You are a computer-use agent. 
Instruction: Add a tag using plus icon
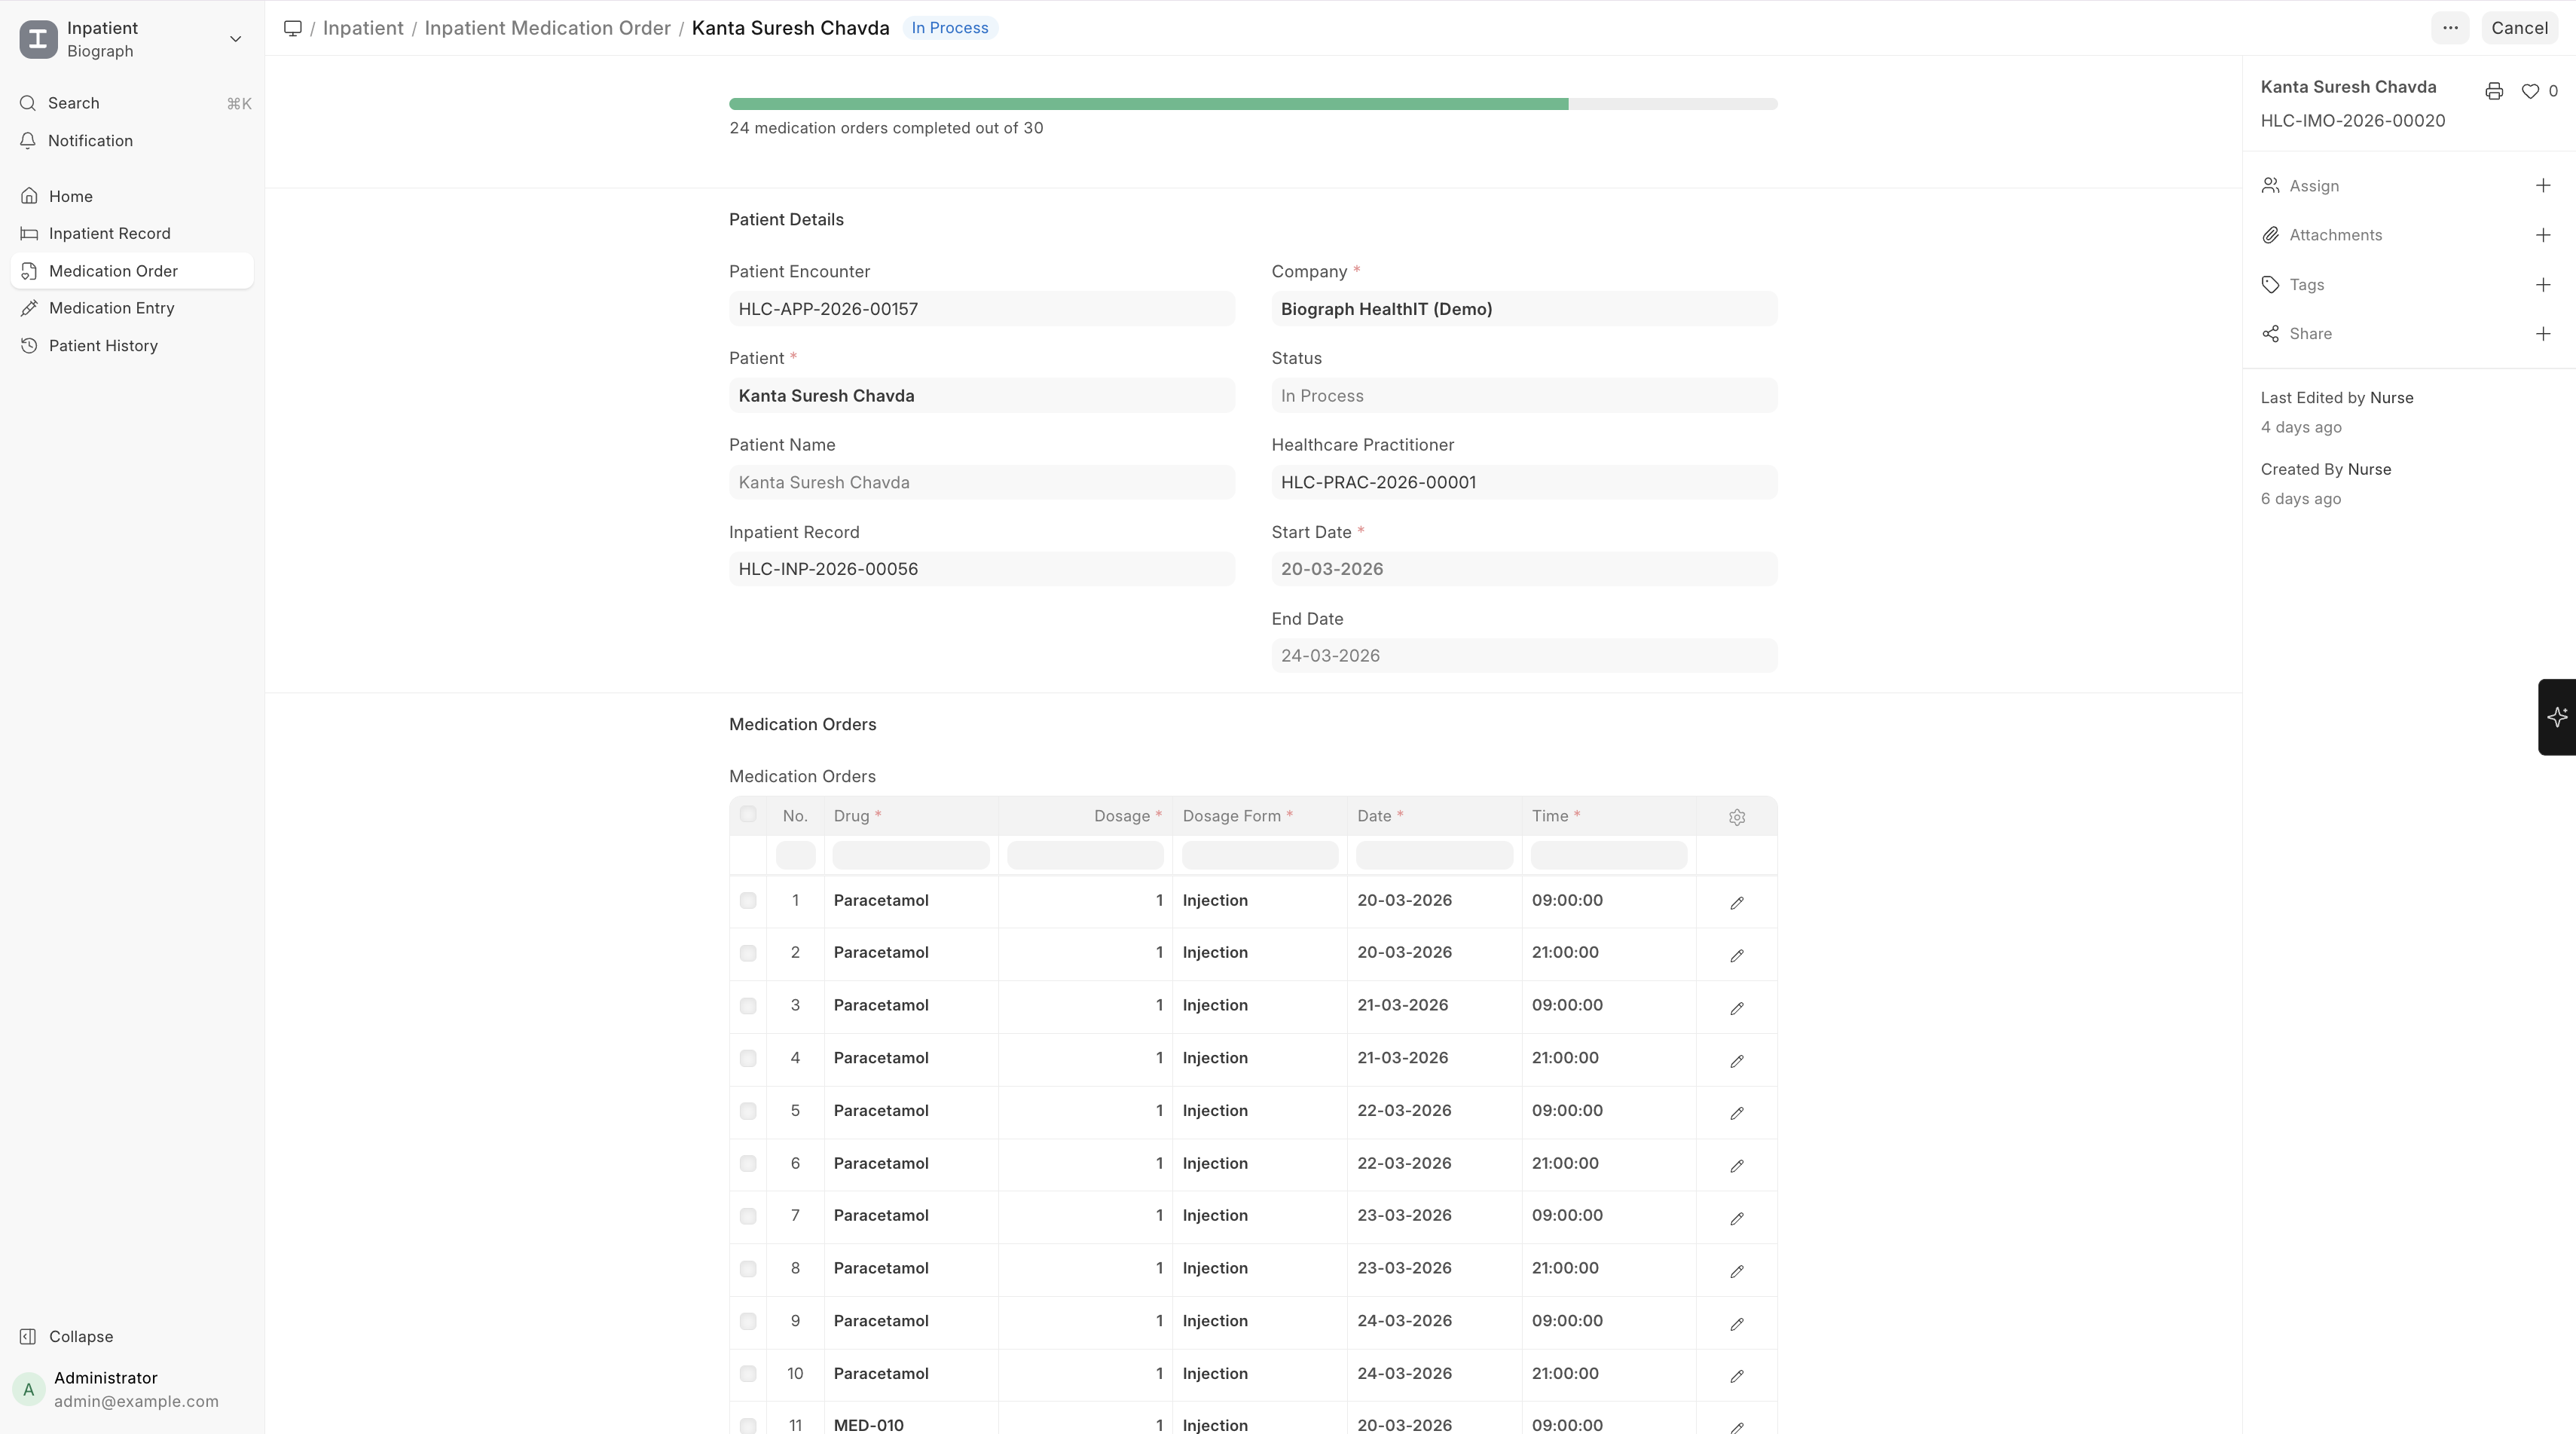pyautogui.click(x=2542, y=285)
